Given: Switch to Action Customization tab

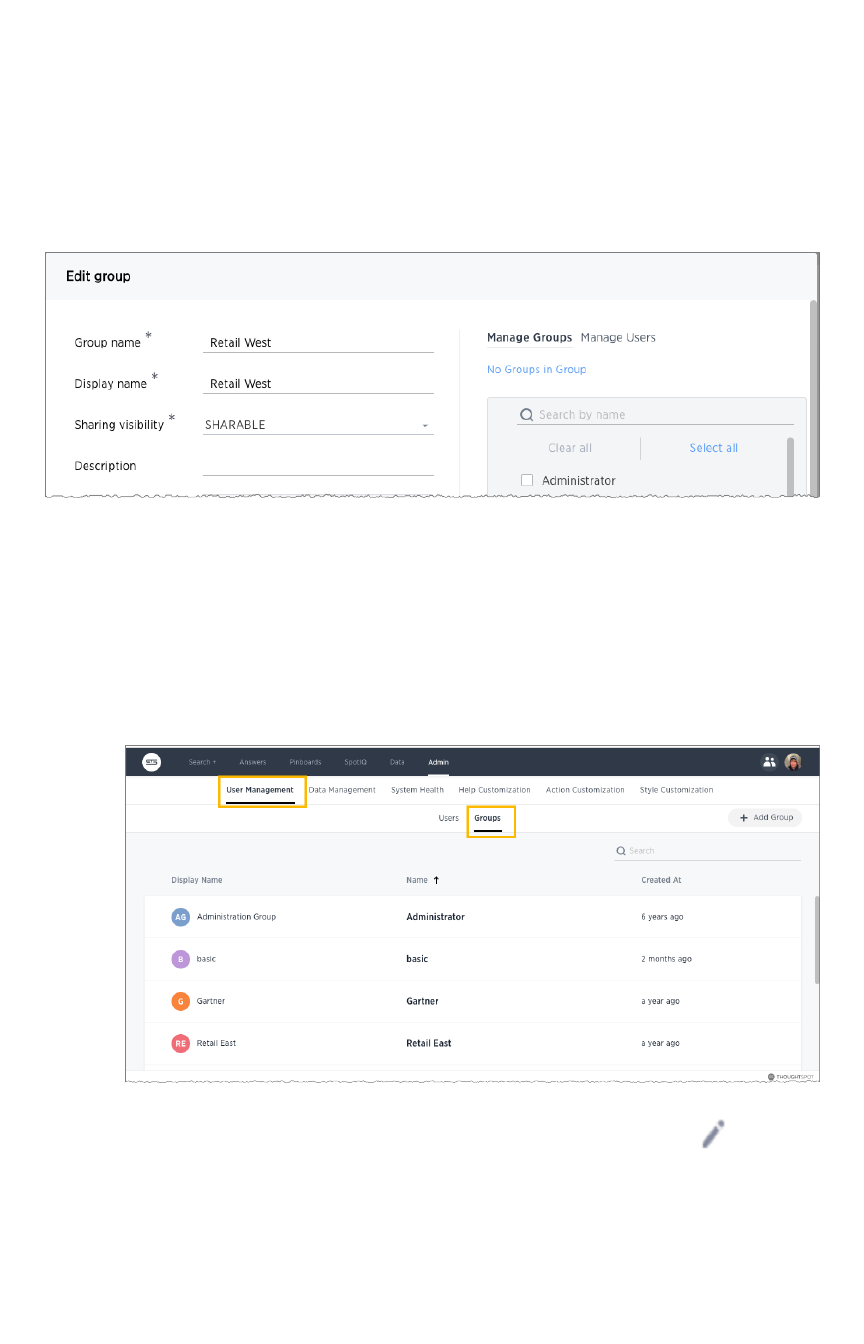Looking at the screenshot, I should tap(585, 790).
